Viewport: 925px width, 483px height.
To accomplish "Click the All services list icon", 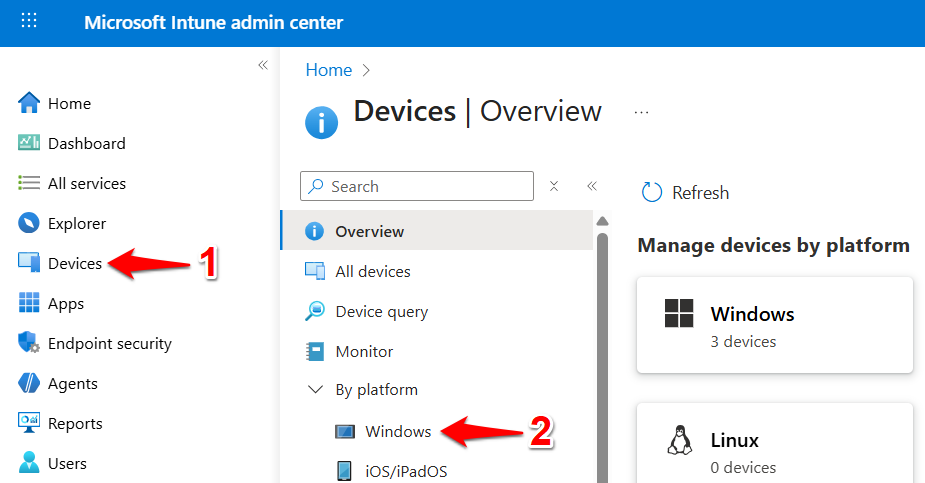I will coord(29,183).
